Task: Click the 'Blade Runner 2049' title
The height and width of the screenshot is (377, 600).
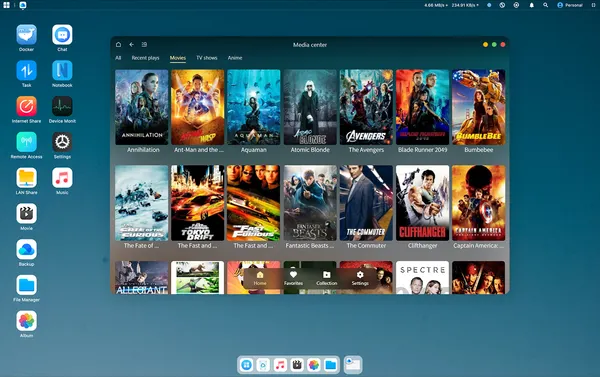Action: (x=422, y=150)
